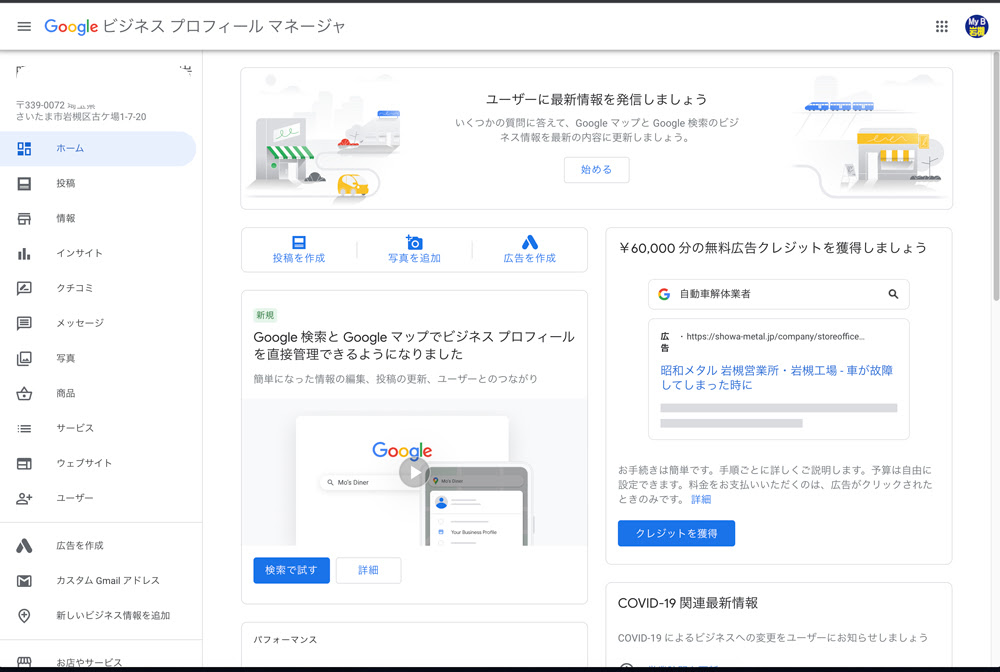
Task: Click クレジットを獲得 to claim ad credit
Action: [676, 533]
